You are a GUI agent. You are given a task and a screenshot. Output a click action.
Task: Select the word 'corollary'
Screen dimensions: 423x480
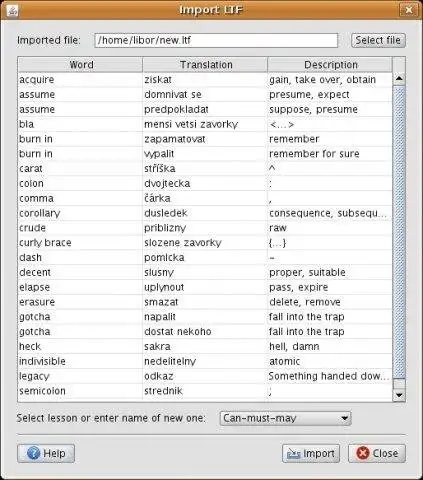(80, 213)
